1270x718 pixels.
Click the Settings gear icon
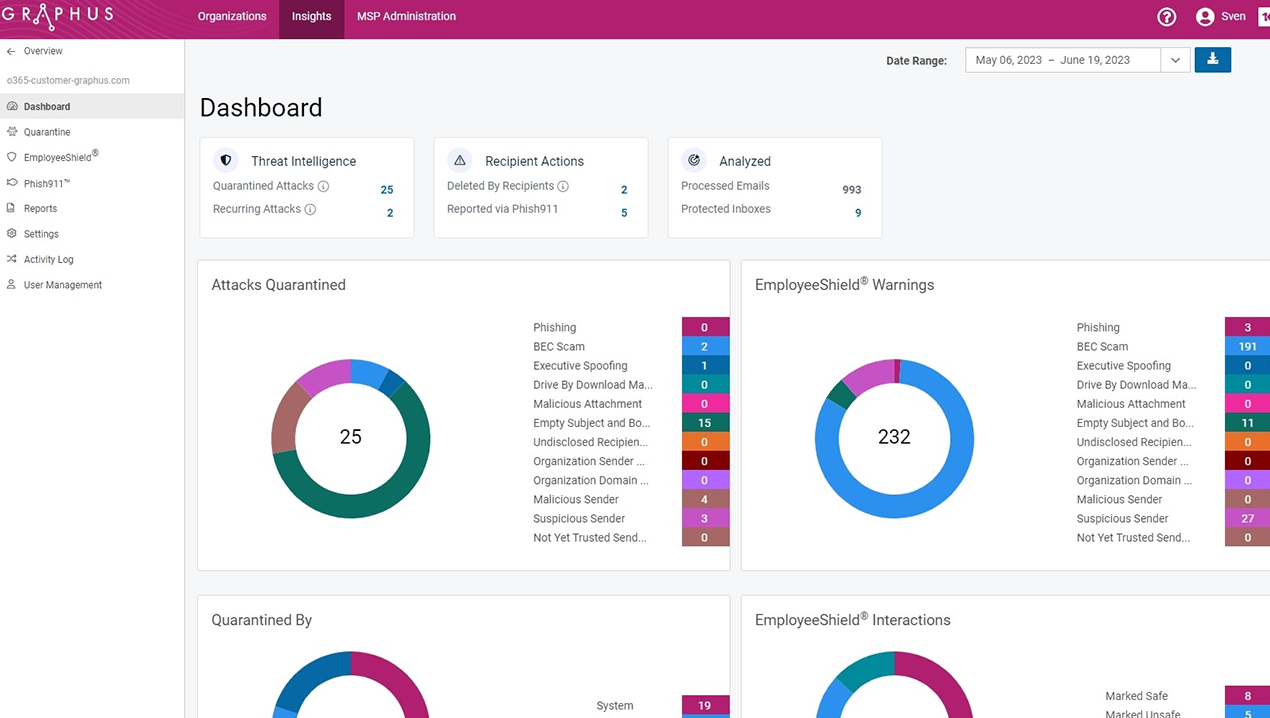tap(12, 234)
